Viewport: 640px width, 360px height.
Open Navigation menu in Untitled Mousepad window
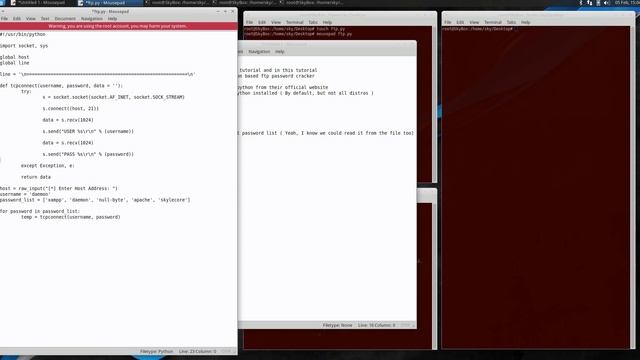pos(259,52)
